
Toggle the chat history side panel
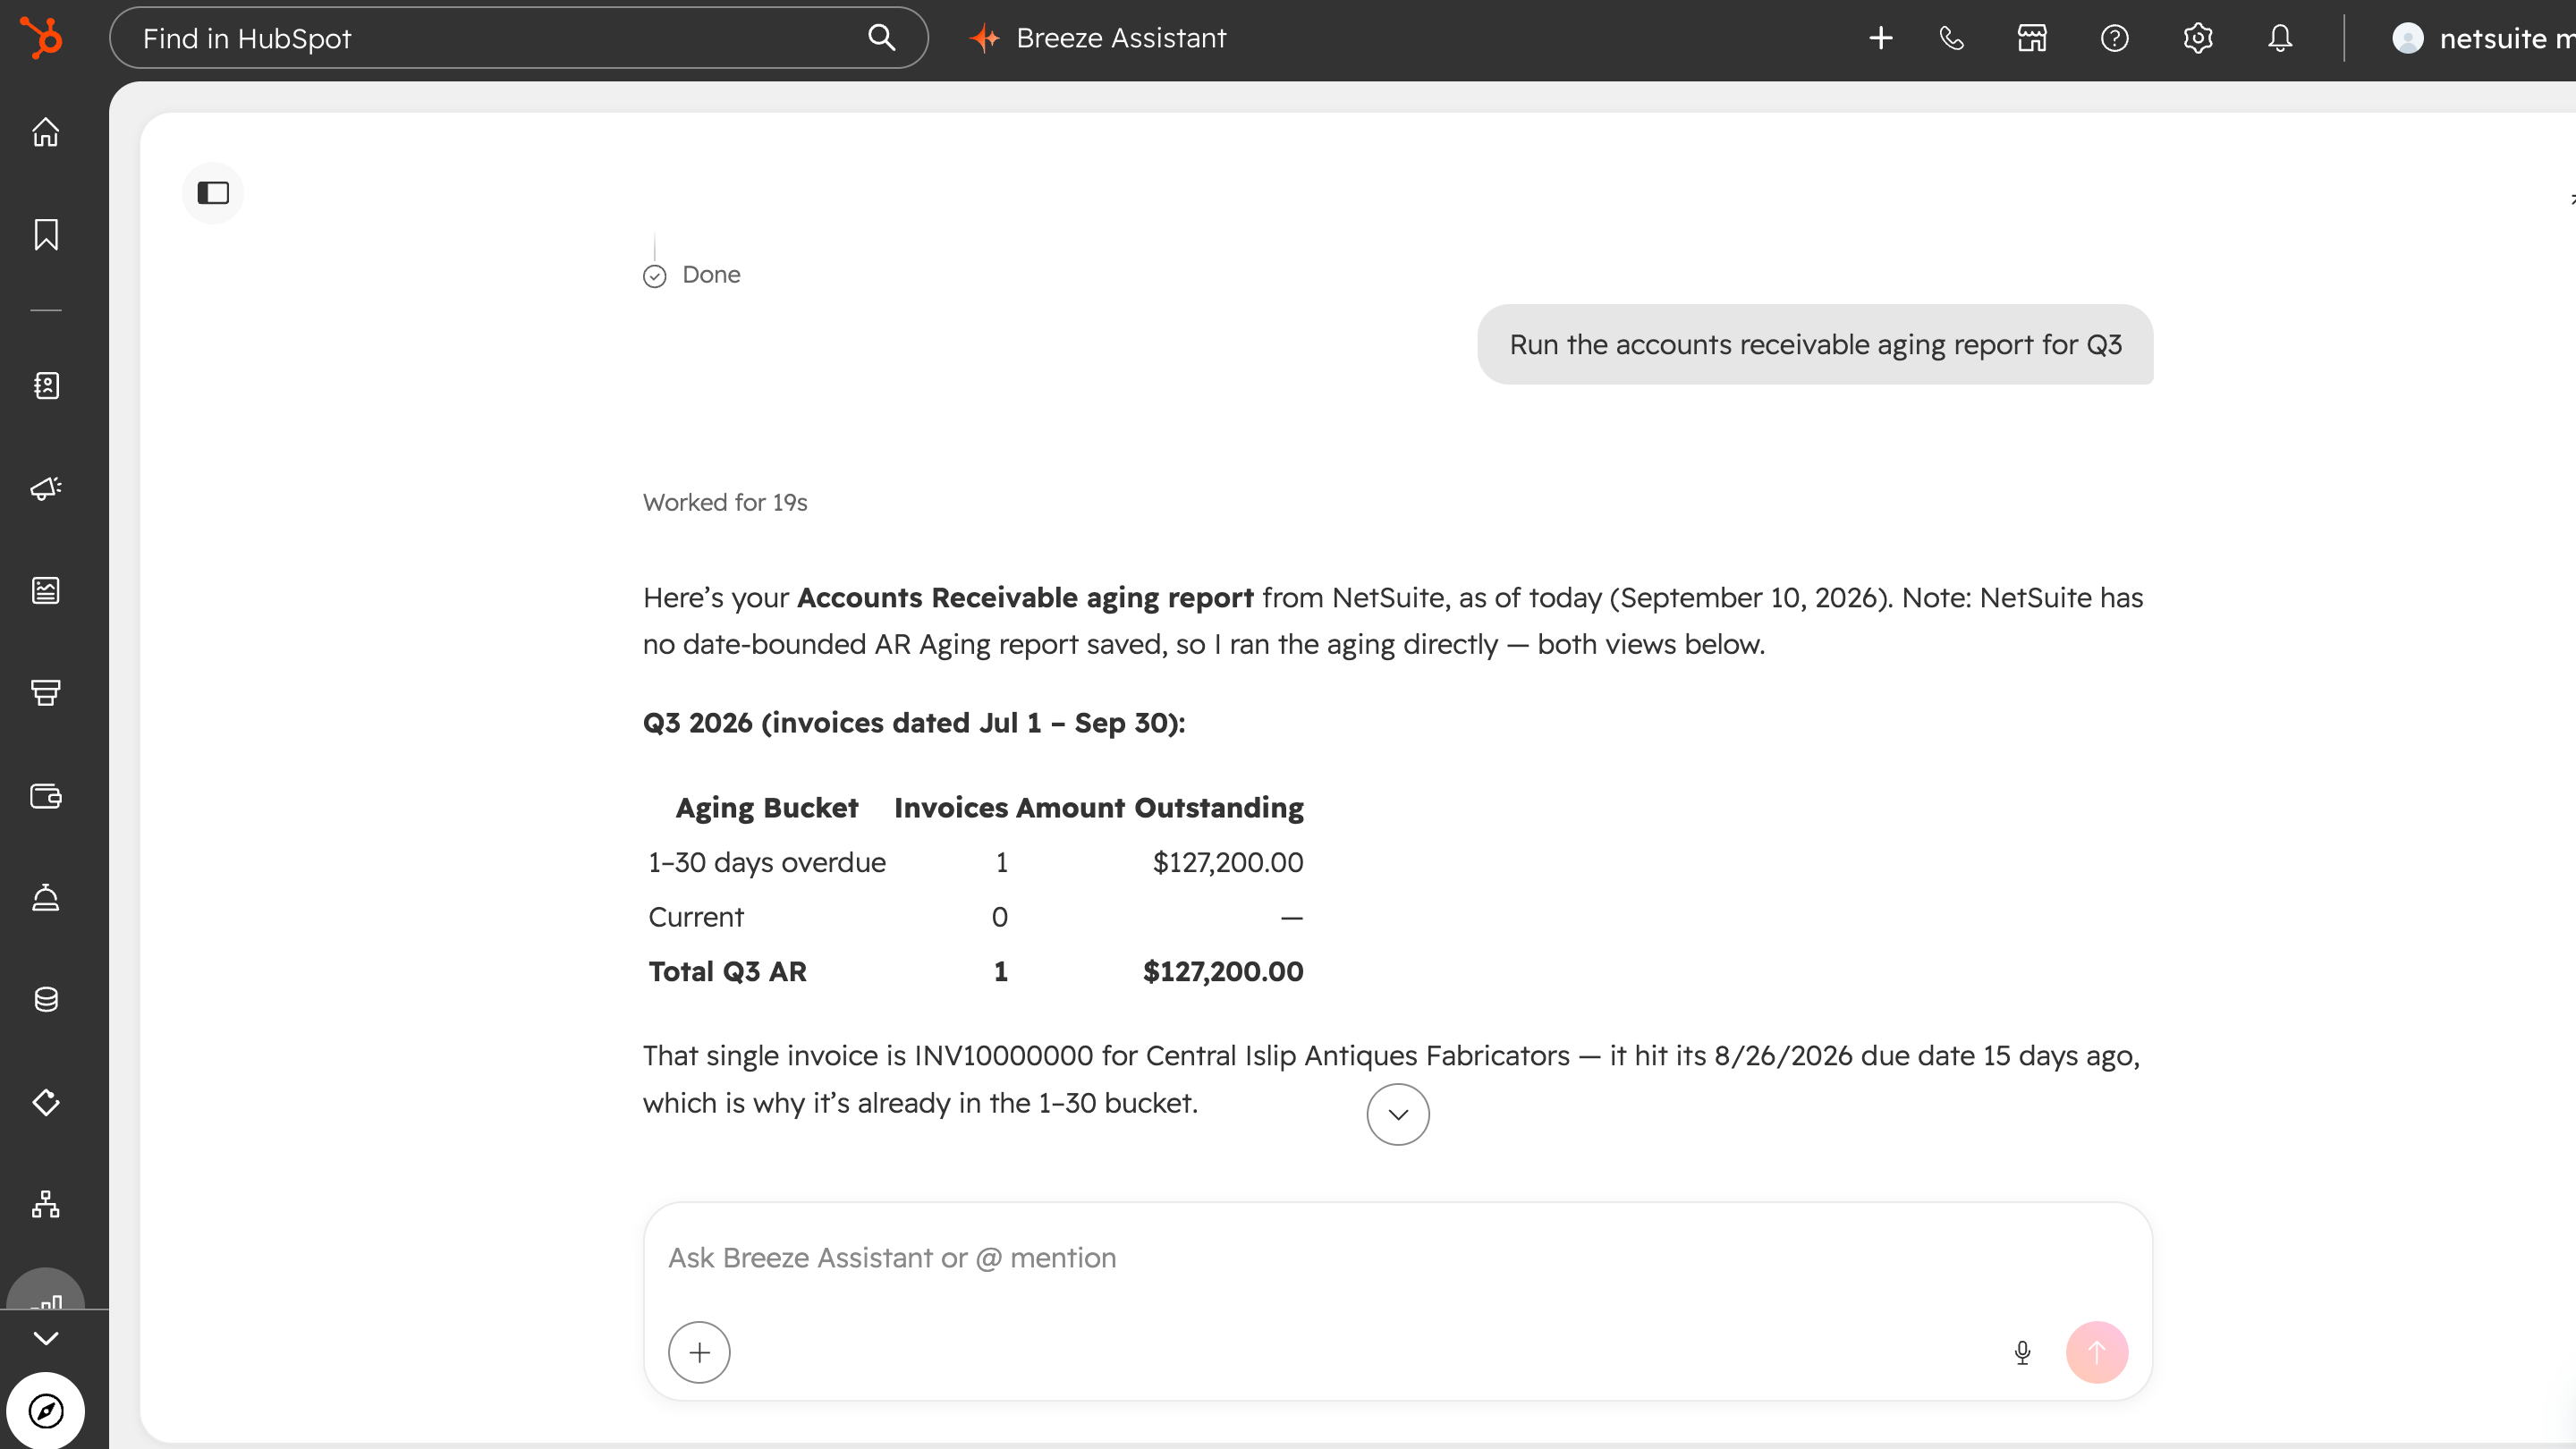pos(213,192)
